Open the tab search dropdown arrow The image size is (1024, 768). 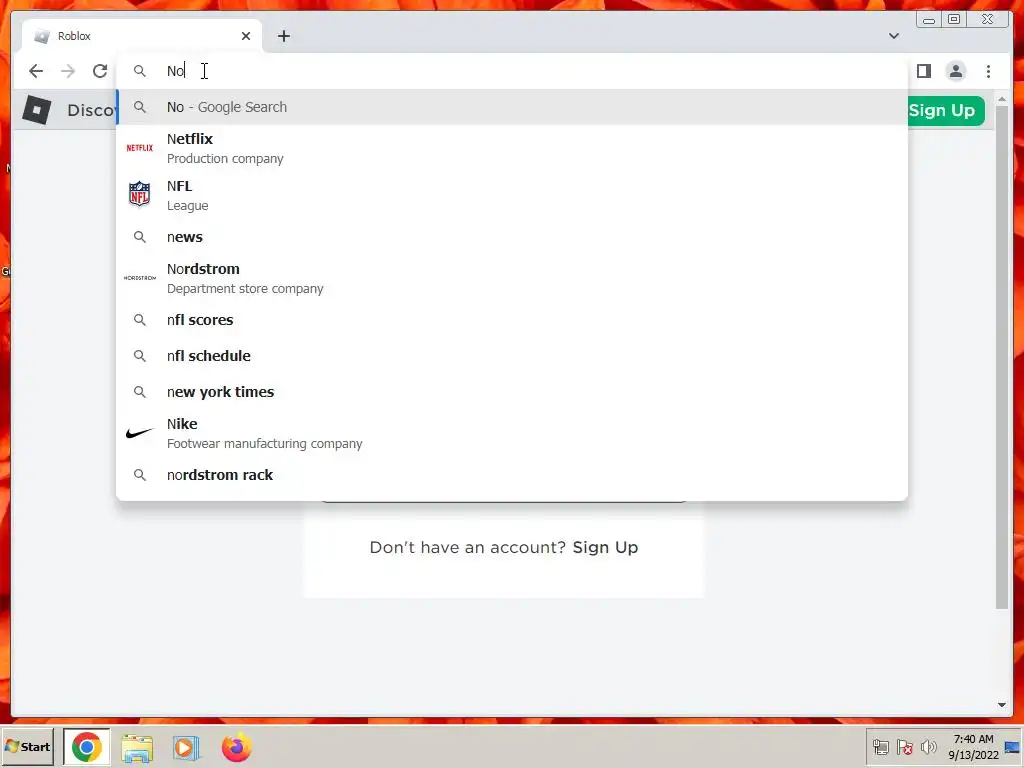tap(894, 36)
